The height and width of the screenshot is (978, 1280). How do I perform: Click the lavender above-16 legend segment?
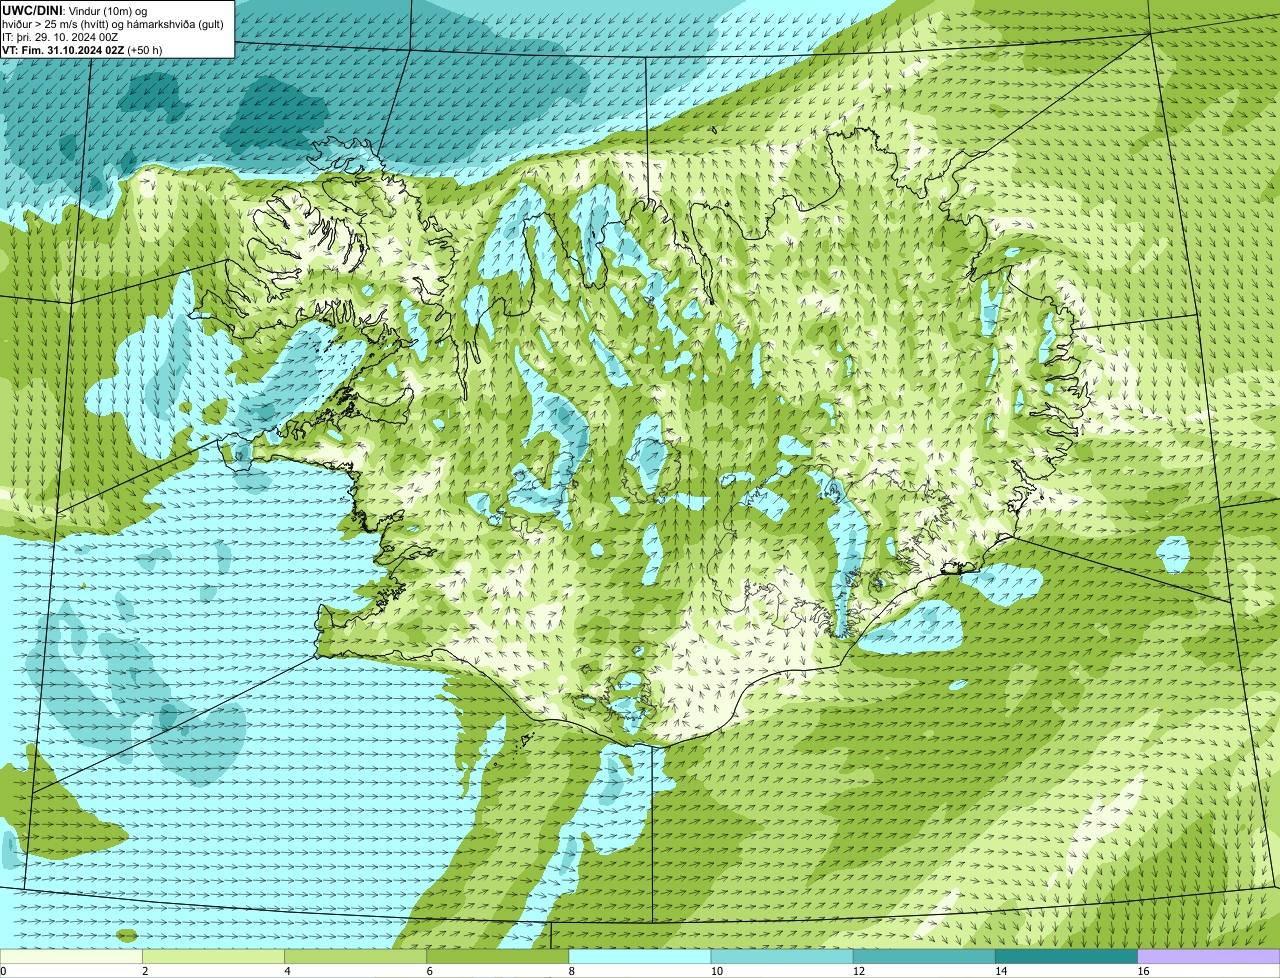coord(1209,956)
